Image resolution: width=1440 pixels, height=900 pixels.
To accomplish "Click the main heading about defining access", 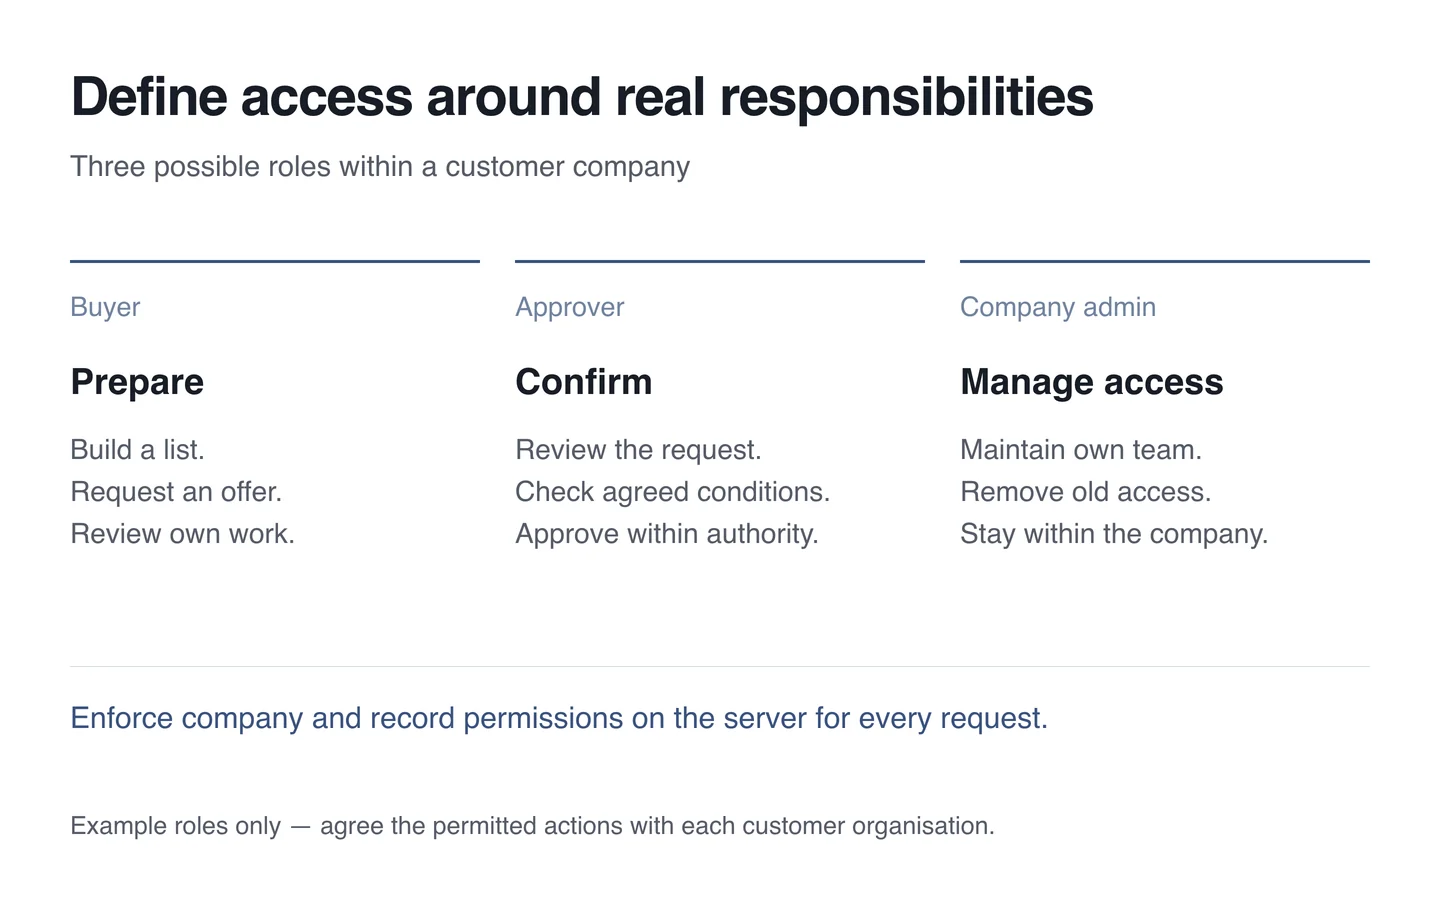I will [x=582, y=97].
